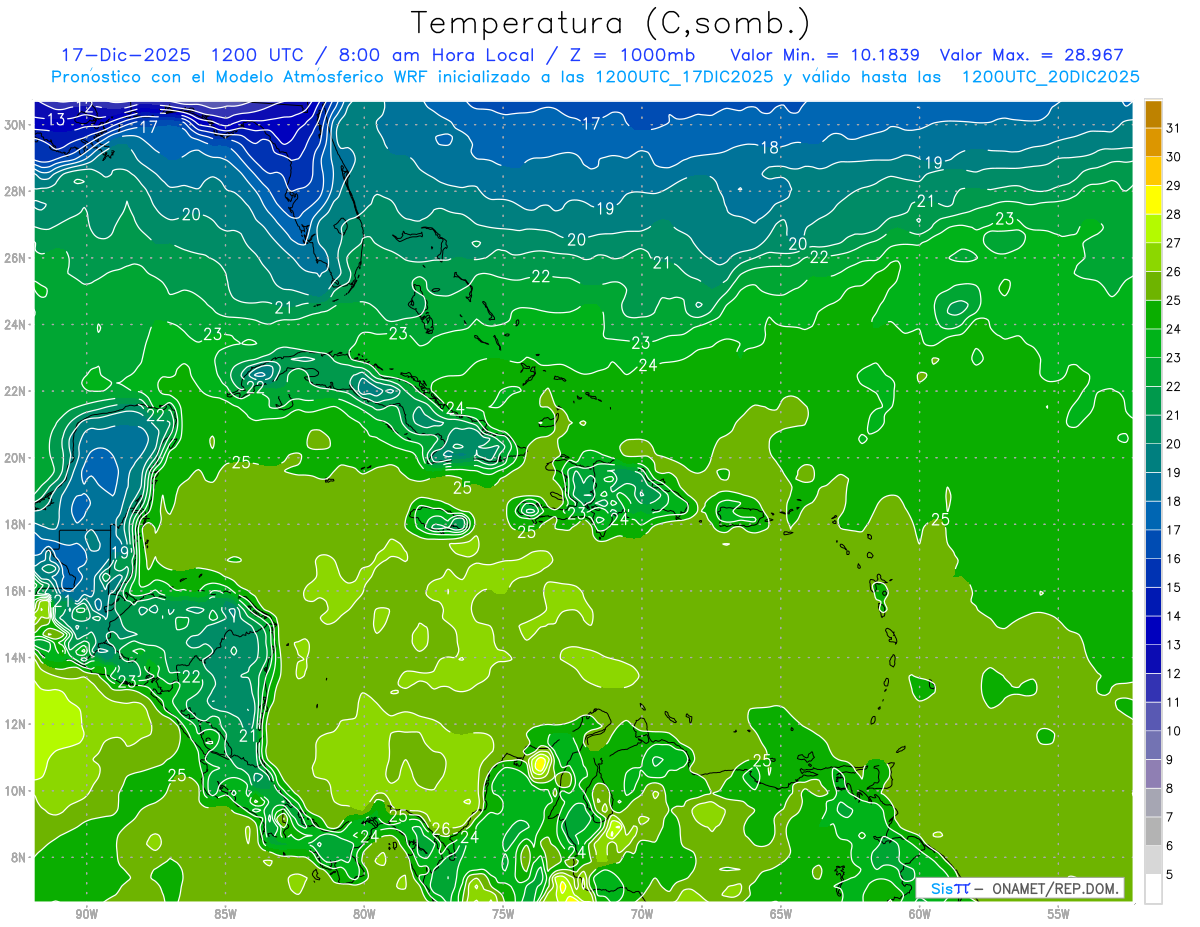1200x927 pixels.
Task: Click the "28N" latitude axis label
Action: tap(16, 191)
